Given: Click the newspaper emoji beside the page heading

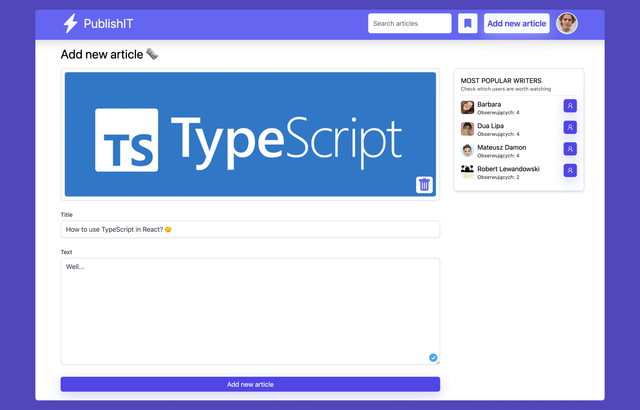Looking at the screenshot, I should coord(152,54).
